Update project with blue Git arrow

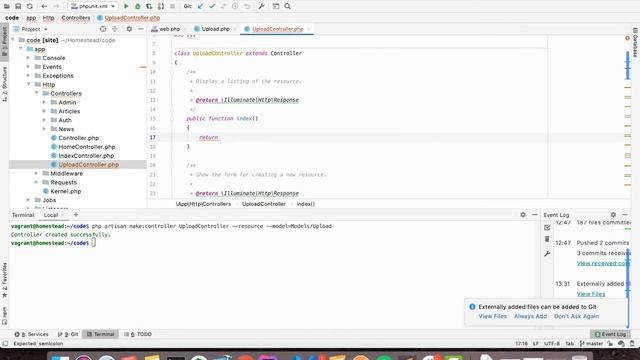click(x=200, y=7)
